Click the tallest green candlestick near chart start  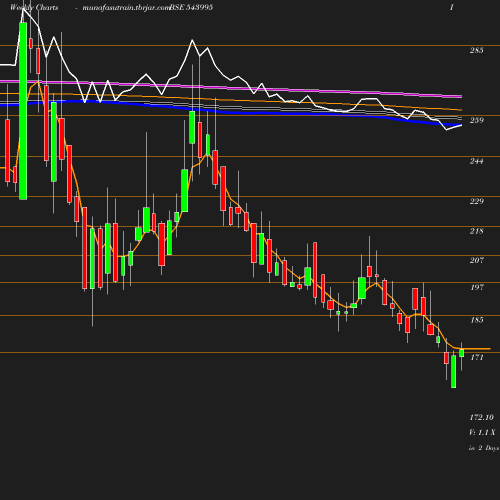point(23,111)
